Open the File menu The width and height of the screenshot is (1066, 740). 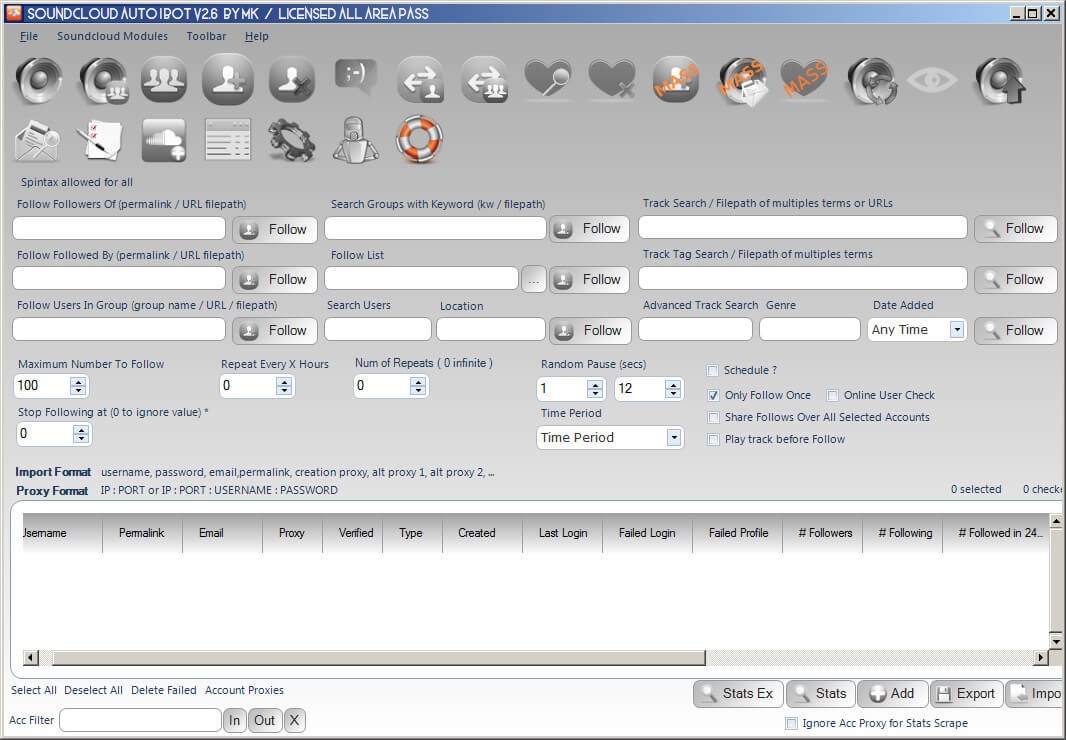(29, 36)
